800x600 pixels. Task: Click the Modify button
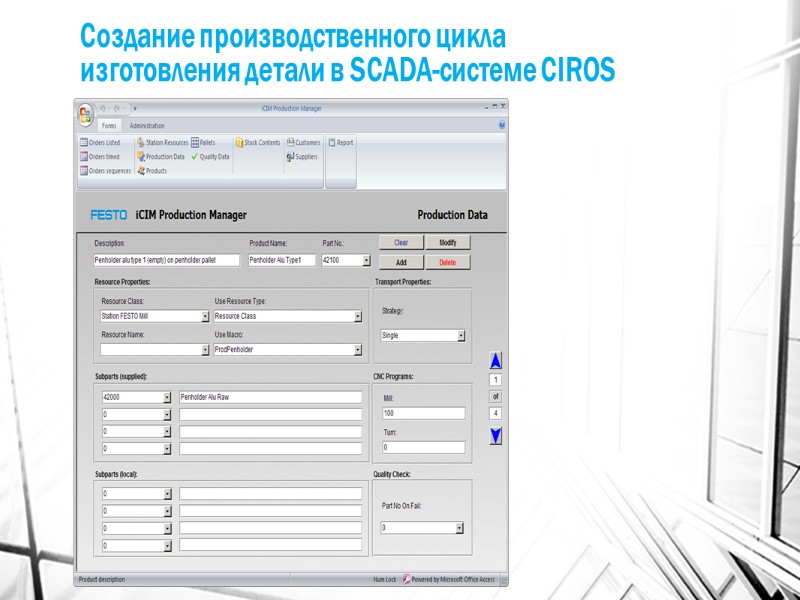click(x=448, y=242)
